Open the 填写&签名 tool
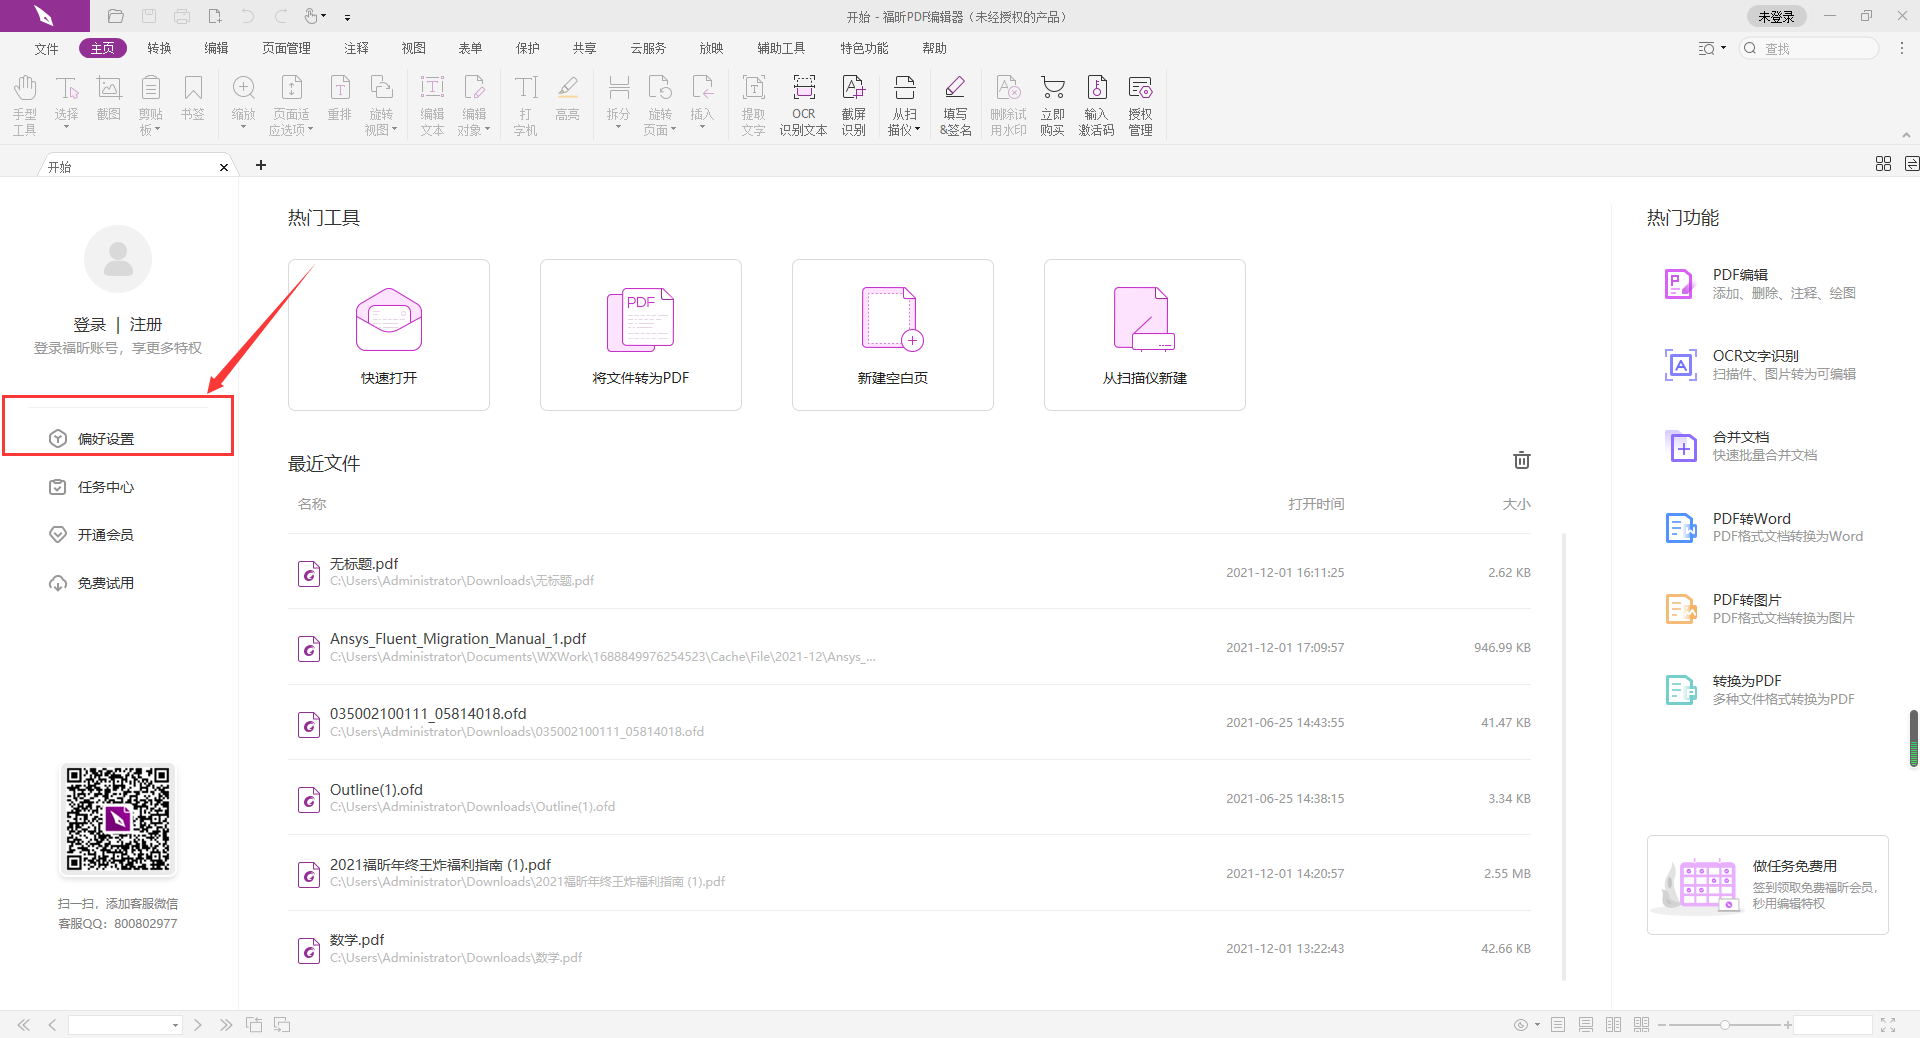Viewport: 1920px width, 1038px height. (955, 103)
